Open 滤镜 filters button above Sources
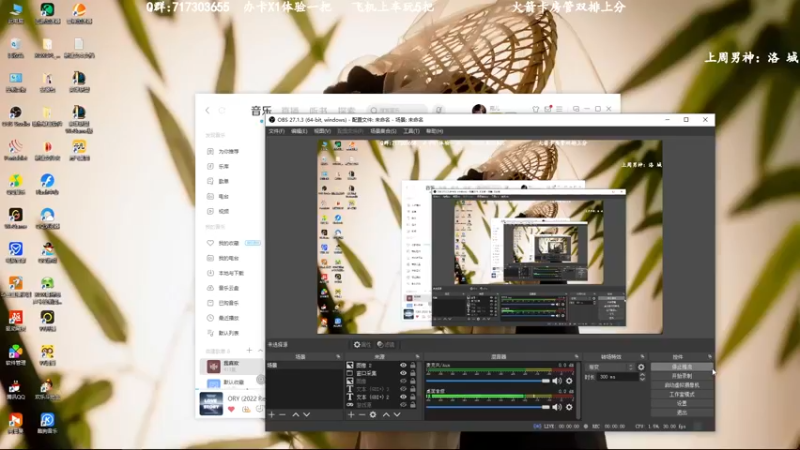Screen dimensions: 800x450 (x=386, y=345)
